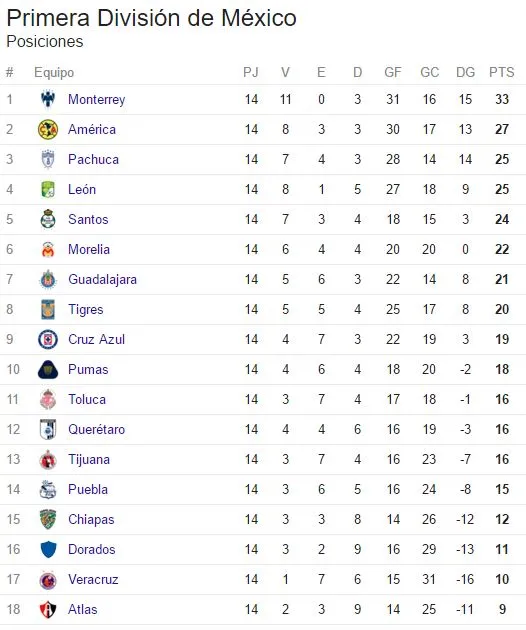Click the Dorados blue shield icon

pos(48,550)
